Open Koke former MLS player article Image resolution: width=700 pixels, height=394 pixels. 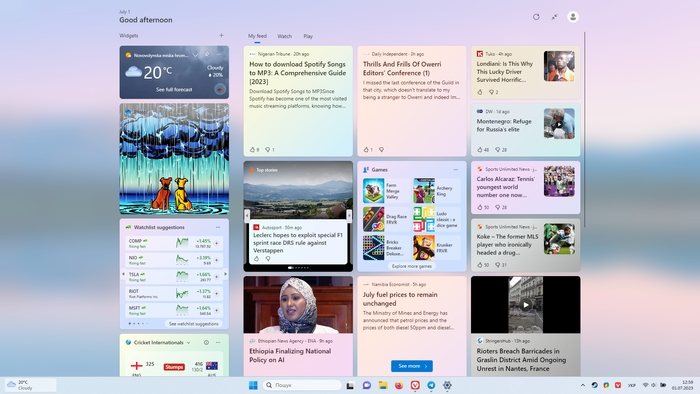pyautogui.click(x=507, y=245)
